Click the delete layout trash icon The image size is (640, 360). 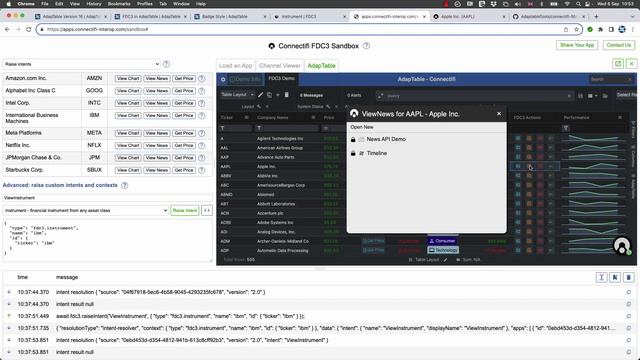pos(287,95)
